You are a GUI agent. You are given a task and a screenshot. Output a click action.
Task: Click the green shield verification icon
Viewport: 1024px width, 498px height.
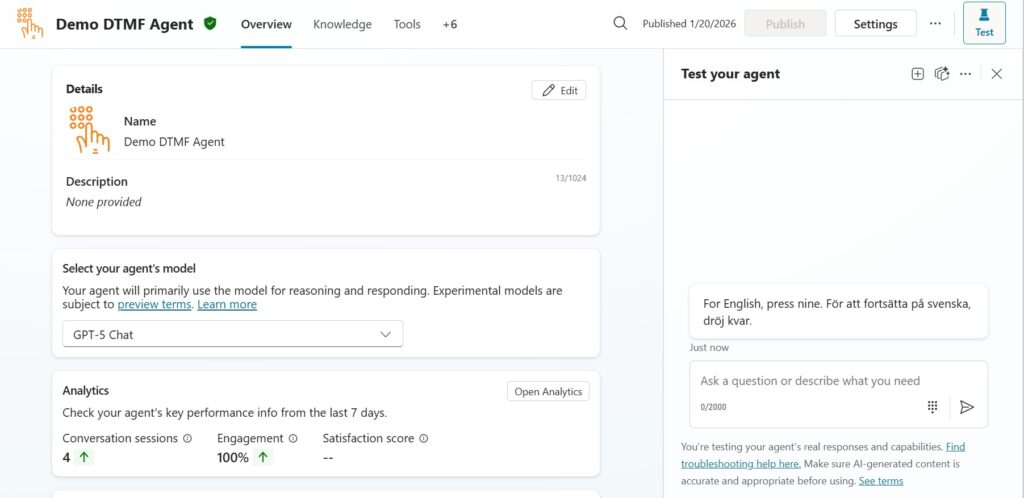210,24
